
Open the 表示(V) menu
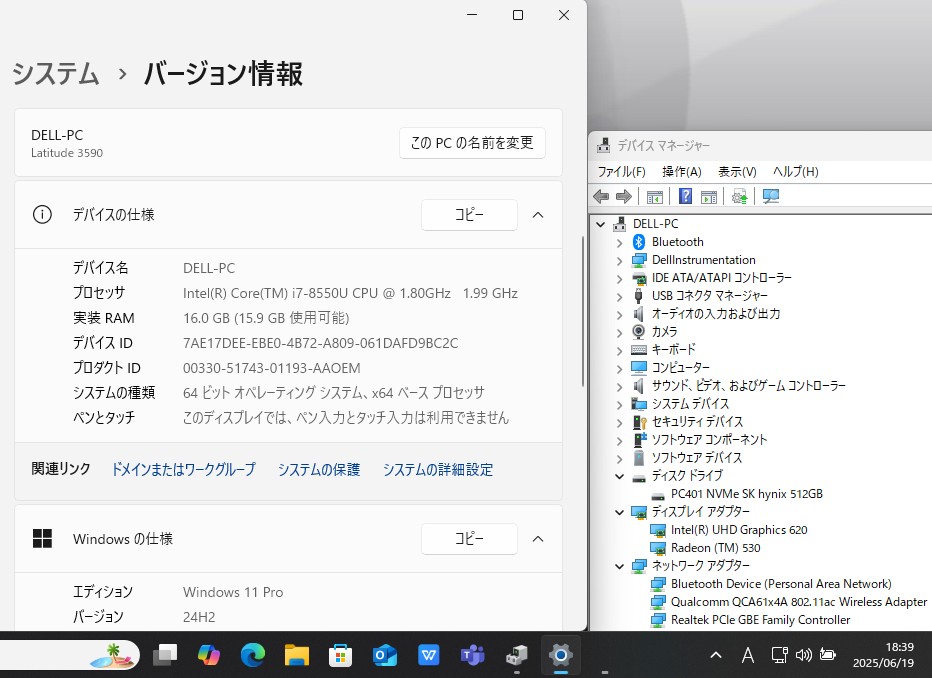tap(737, 172)
